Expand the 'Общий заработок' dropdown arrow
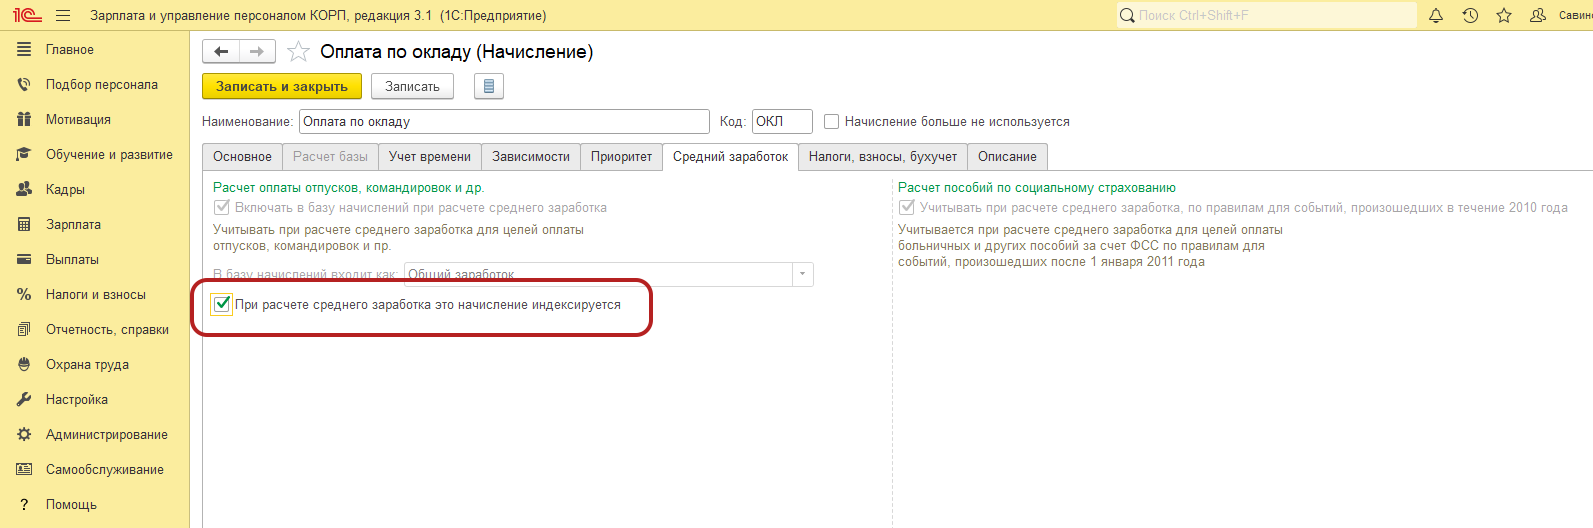Screen dimensions: 1593x528 click(x=802, y=274)
